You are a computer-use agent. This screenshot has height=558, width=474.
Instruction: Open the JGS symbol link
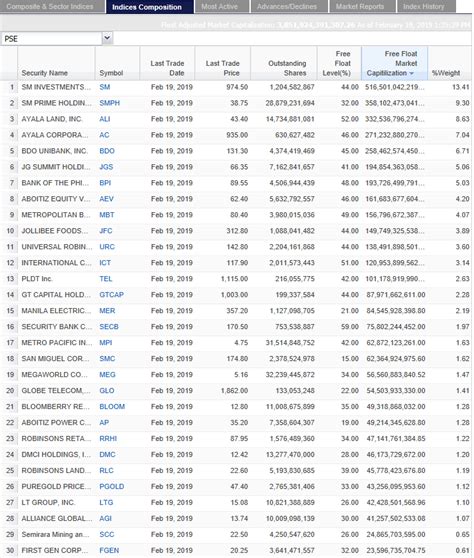click(x=106, y=167)
